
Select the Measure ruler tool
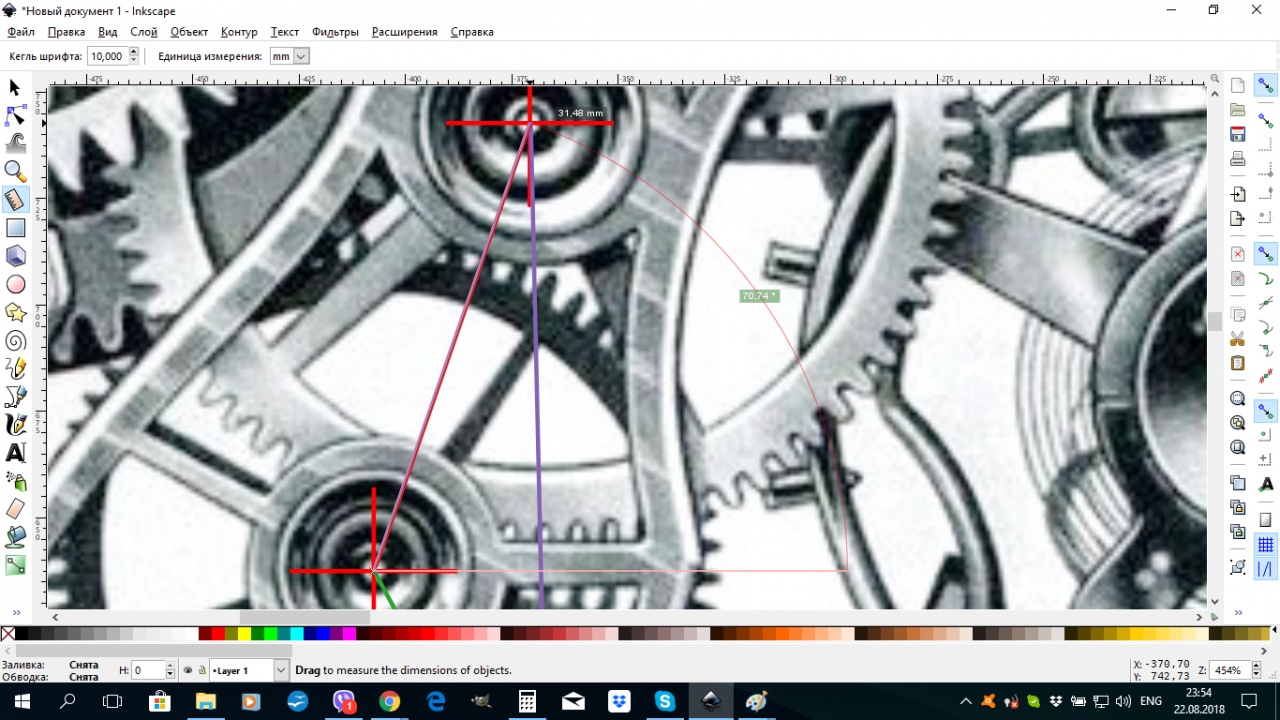[15, 199]
